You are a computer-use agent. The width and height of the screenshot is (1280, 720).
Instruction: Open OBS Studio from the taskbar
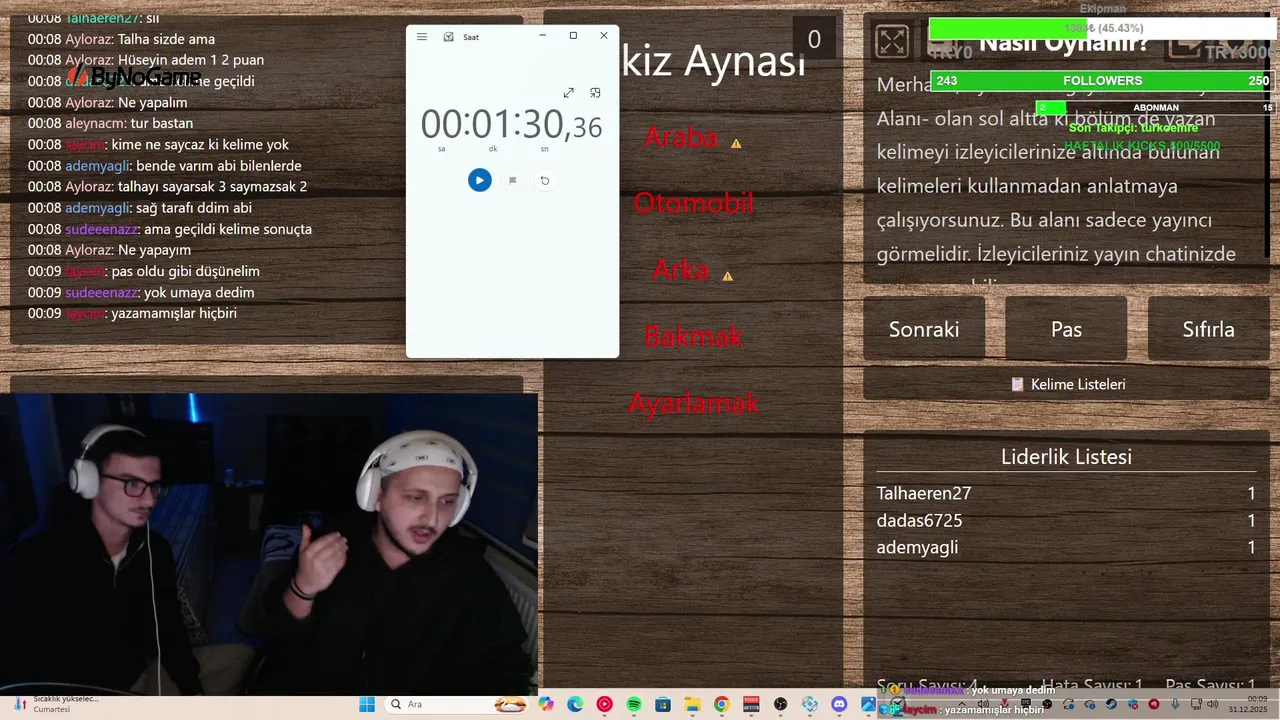pos(780,704)
